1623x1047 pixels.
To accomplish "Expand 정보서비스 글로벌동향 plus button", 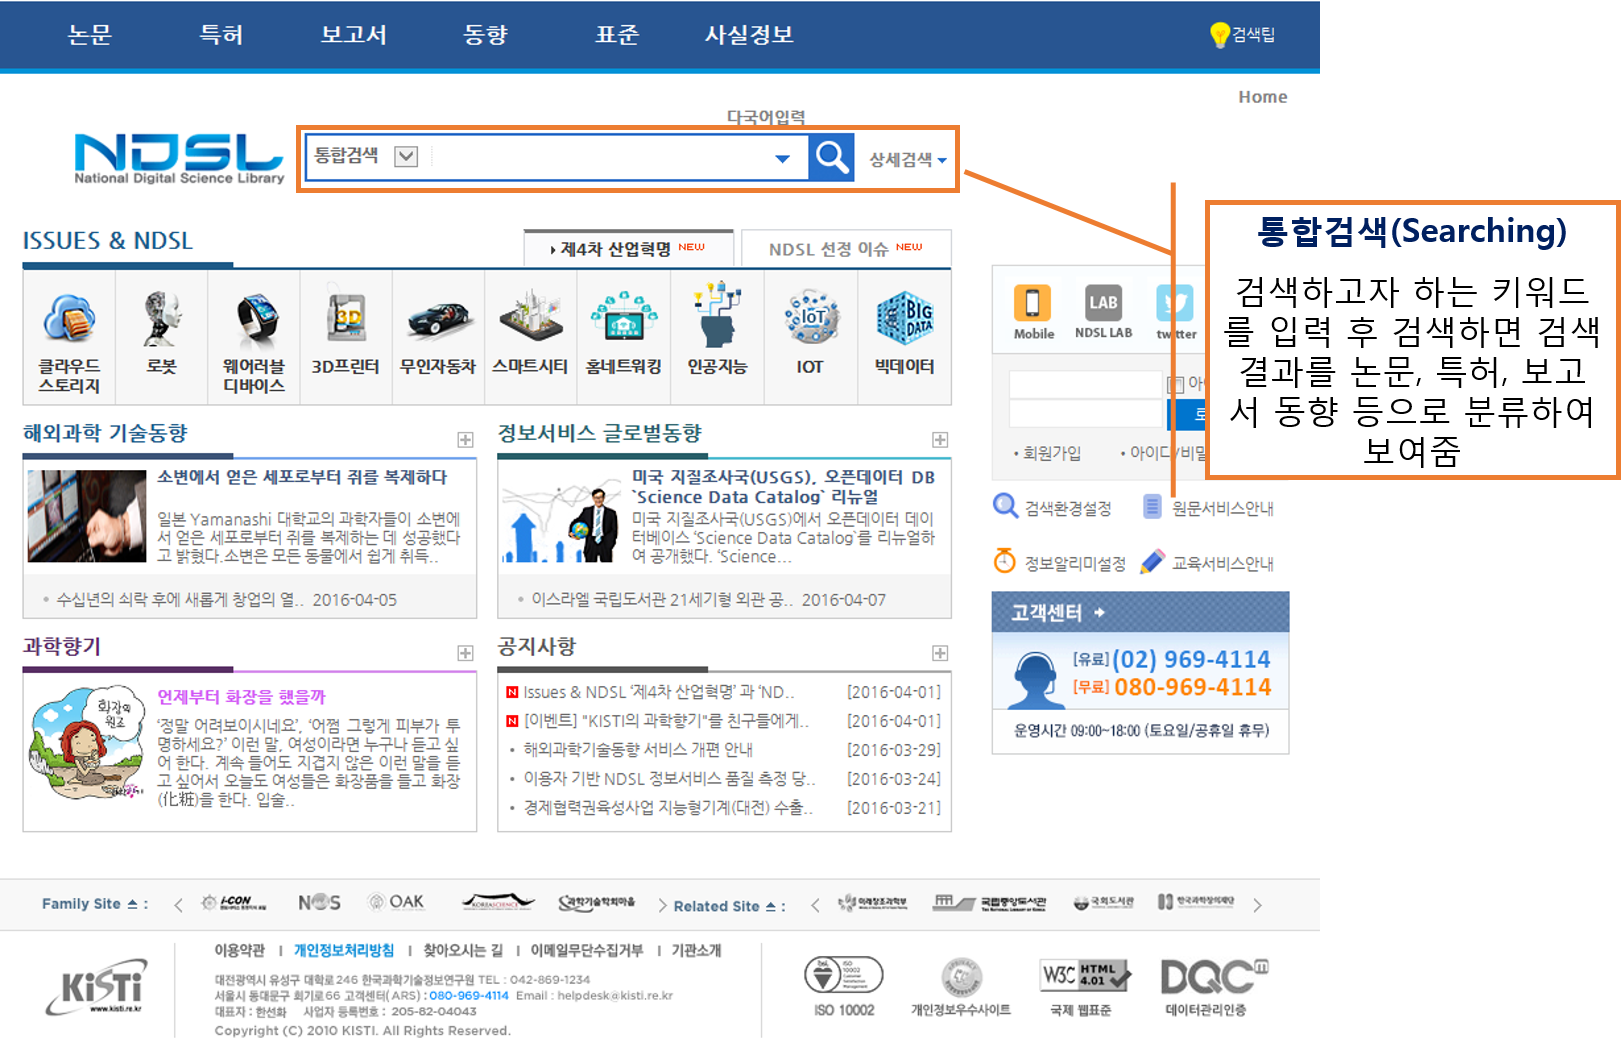I will (x=940, y=439).
